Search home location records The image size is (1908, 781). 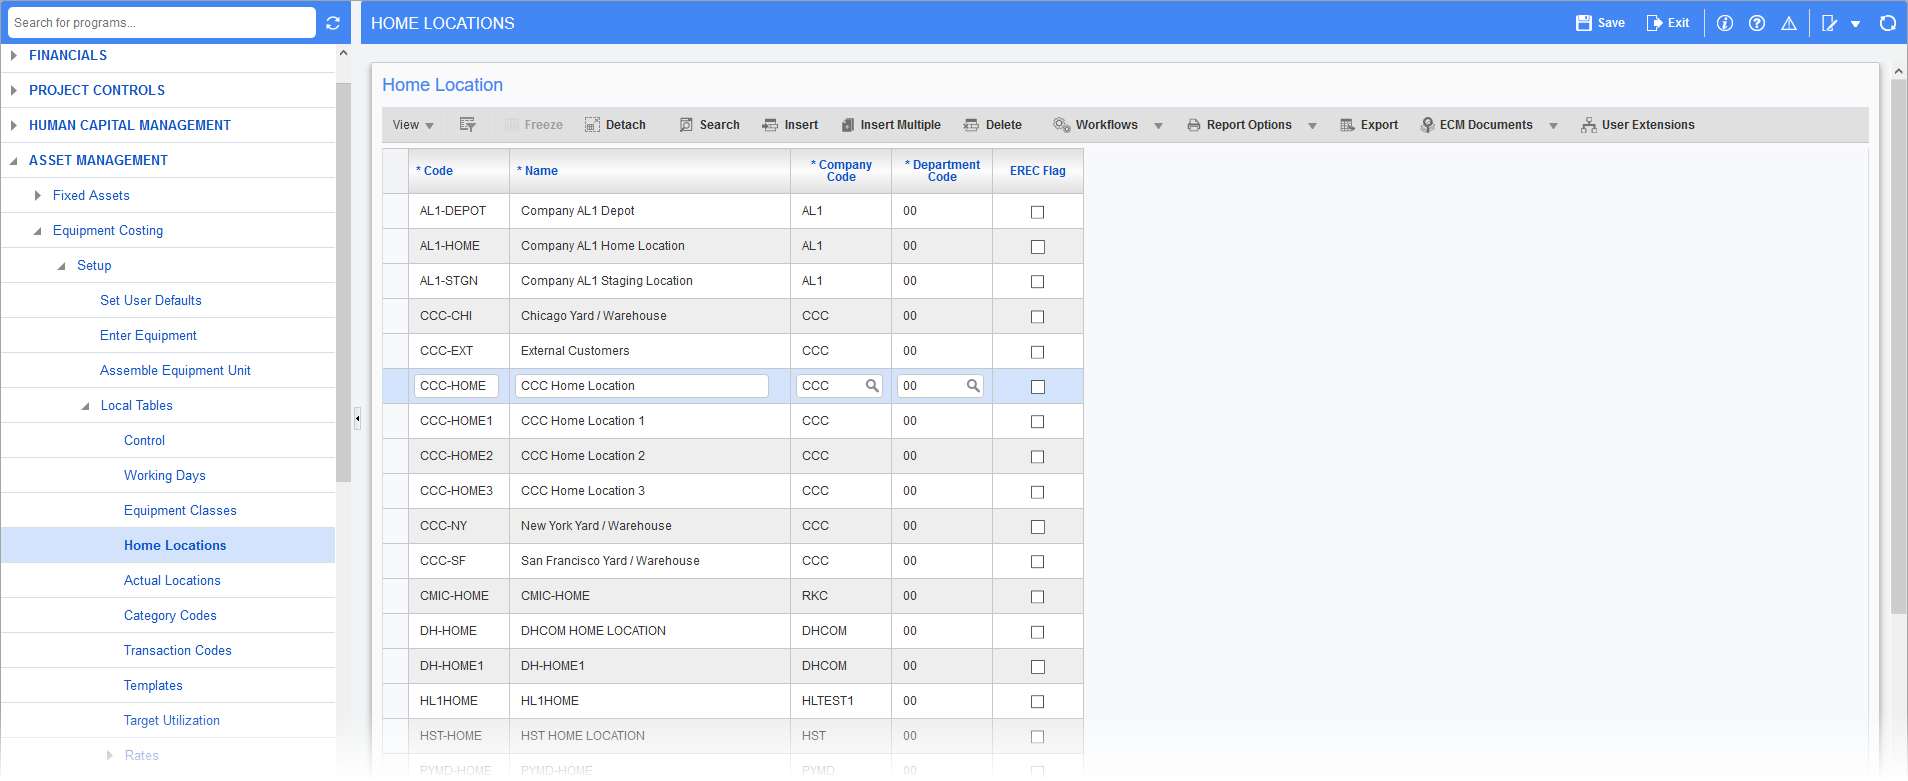[709, 125]
